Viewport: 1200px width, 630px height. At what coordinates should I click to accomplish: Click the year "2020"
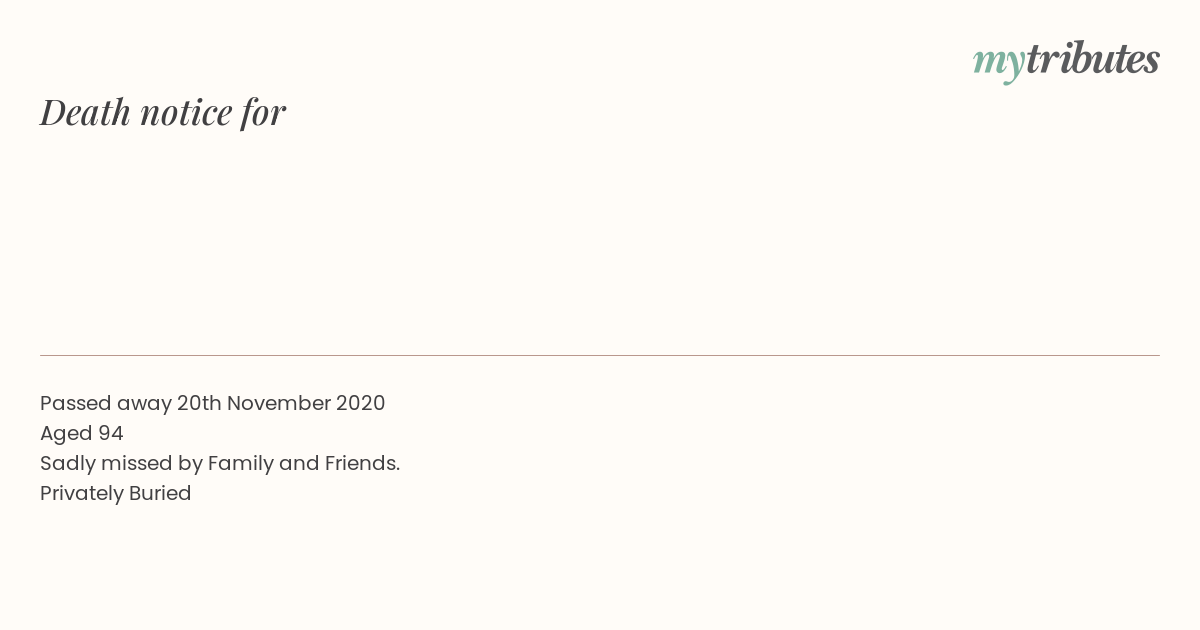point(360,403)
